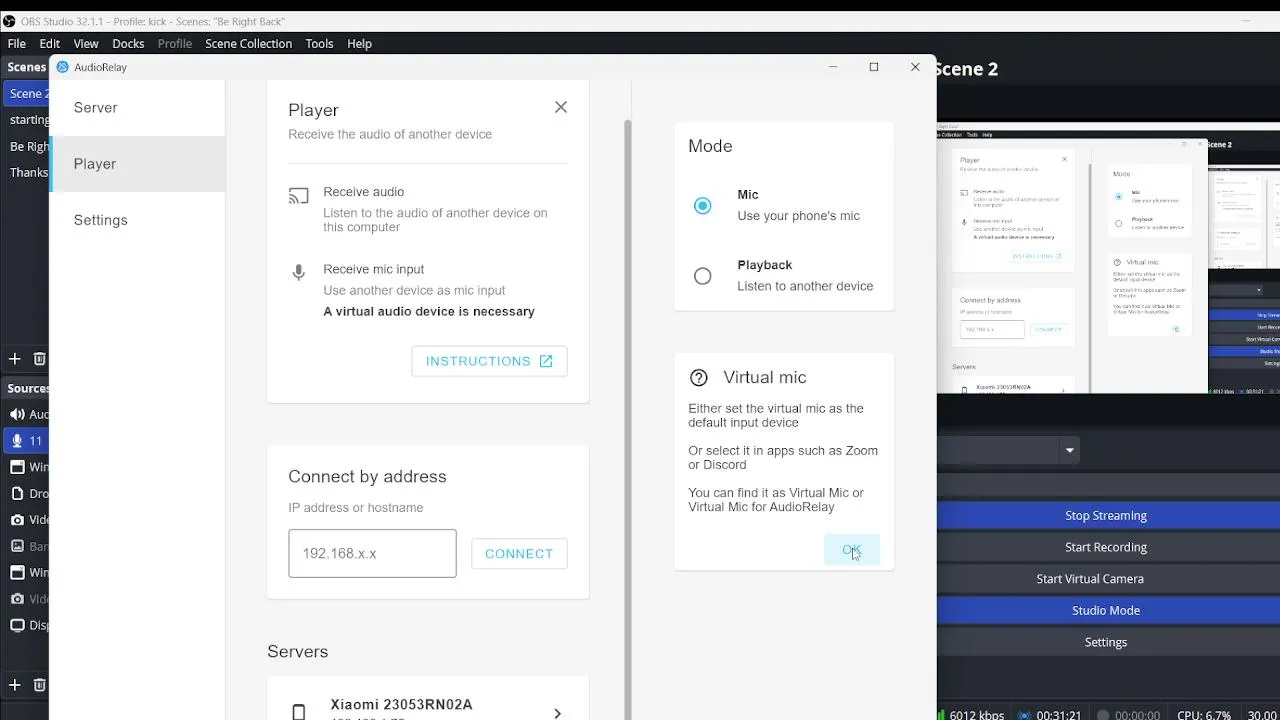
Task: Click the file icon of the Dro source
Action: click(17, 493)
